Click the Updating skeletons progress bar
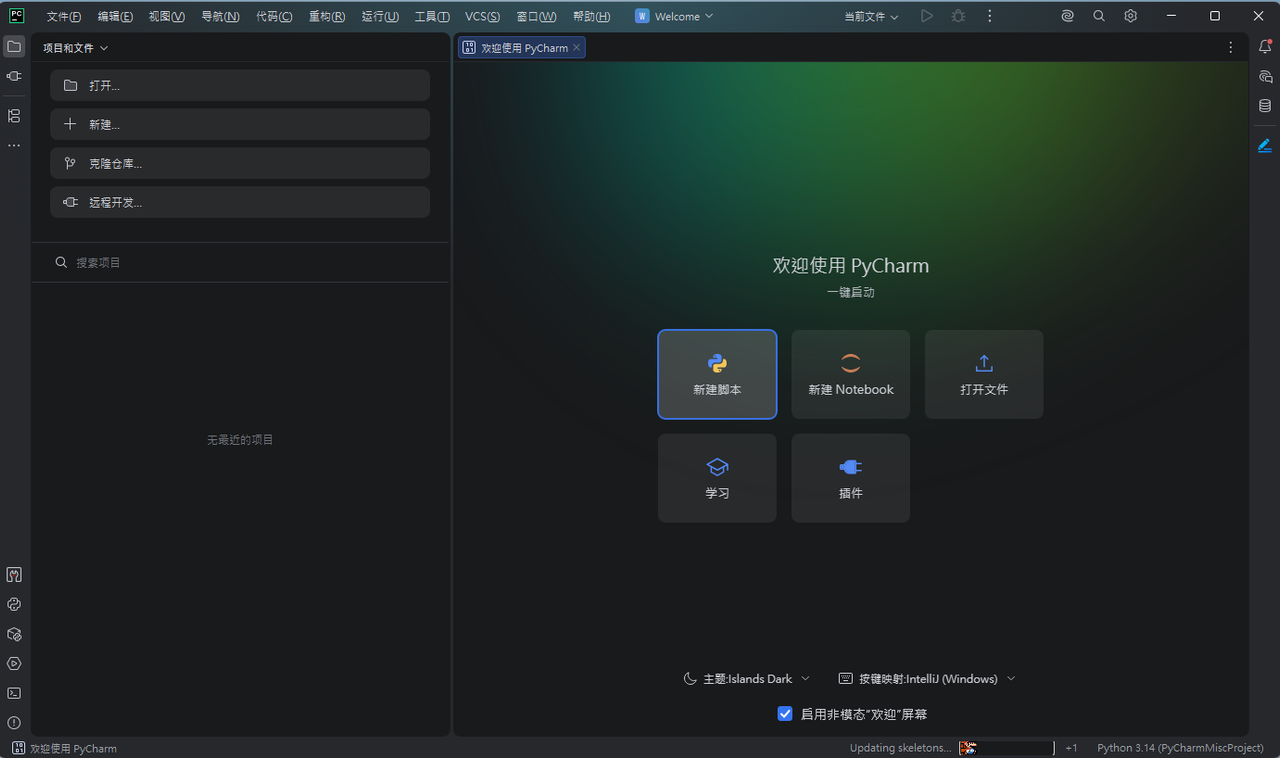This screenshot has width=1280, height=758. (x=1006, y=748)
